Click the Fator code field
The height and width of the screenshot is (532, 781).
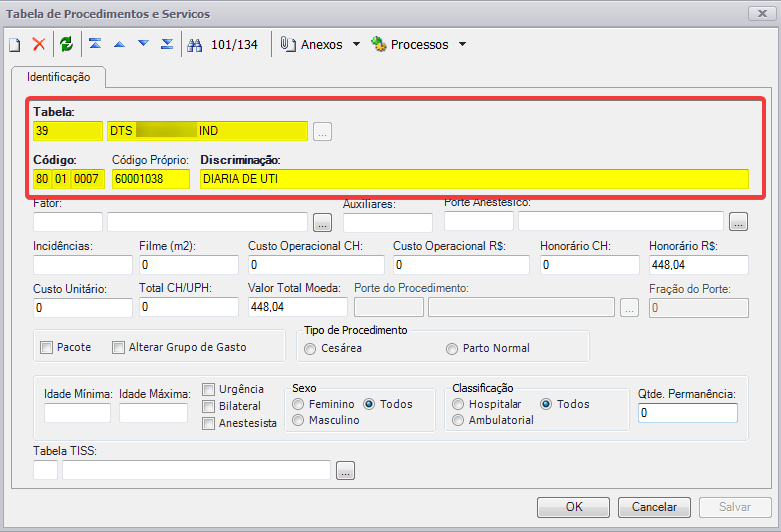coord(68,222)
